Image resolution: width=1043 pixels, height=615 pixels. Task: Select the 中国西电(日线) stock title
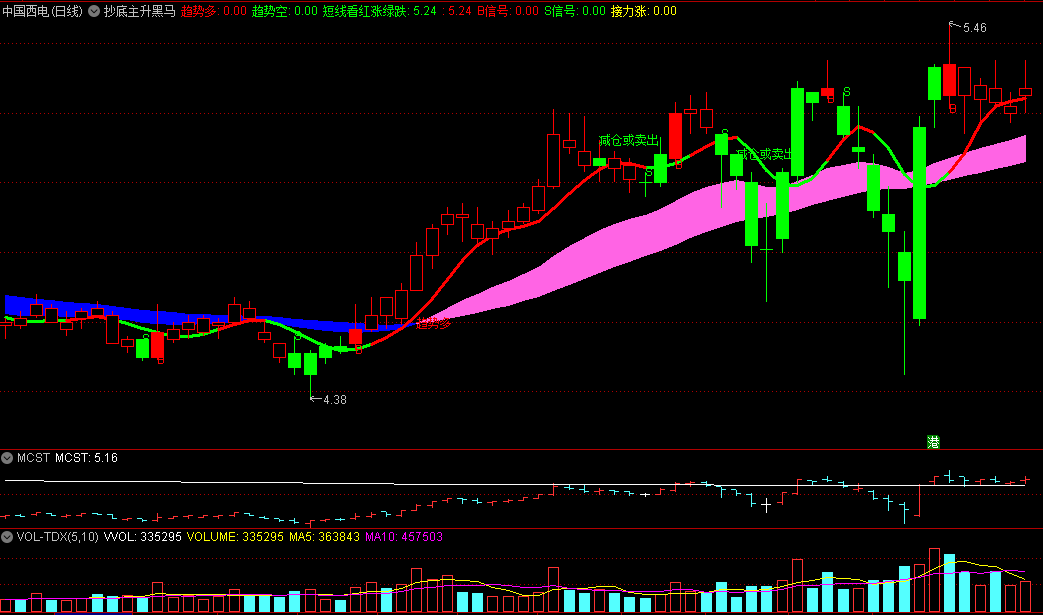pyautogui.click(x=43, y=11)
